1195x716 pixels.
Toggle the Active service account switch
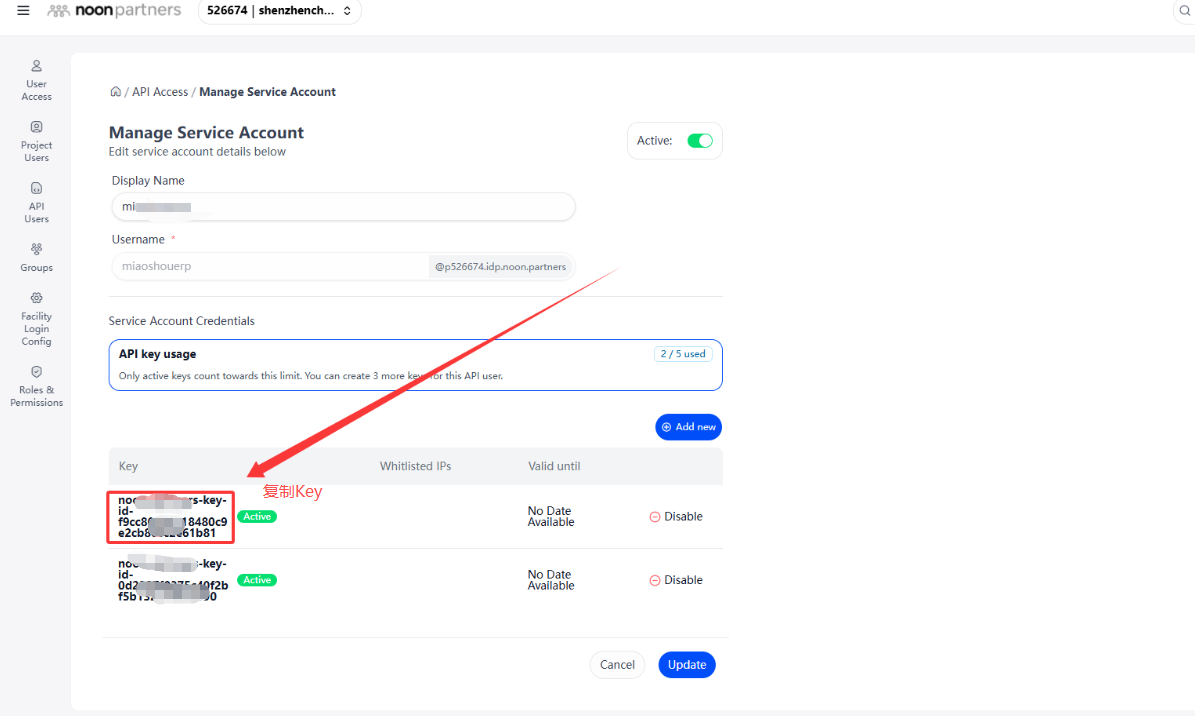(700, 140)
